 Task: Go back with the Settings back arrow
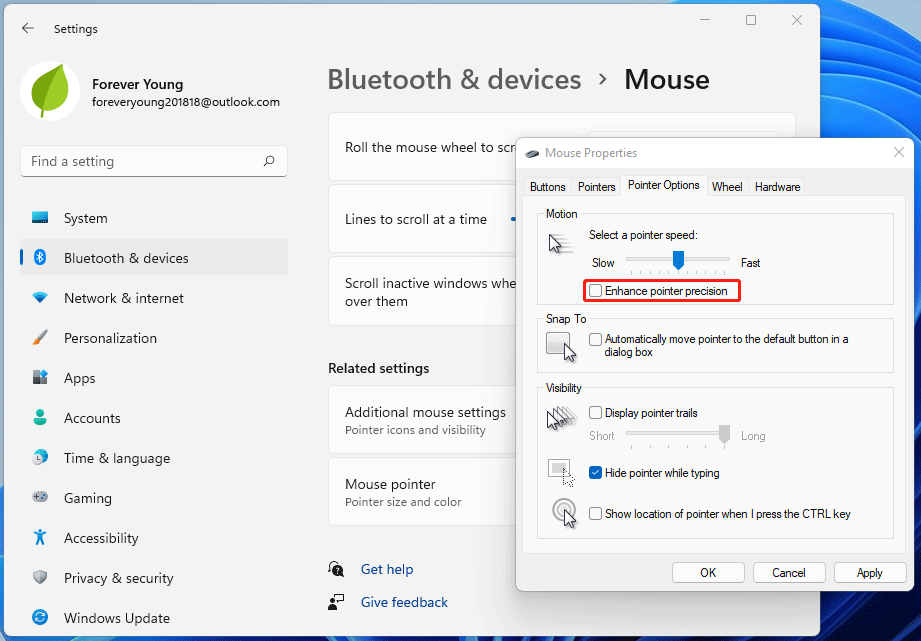(28, 28)
